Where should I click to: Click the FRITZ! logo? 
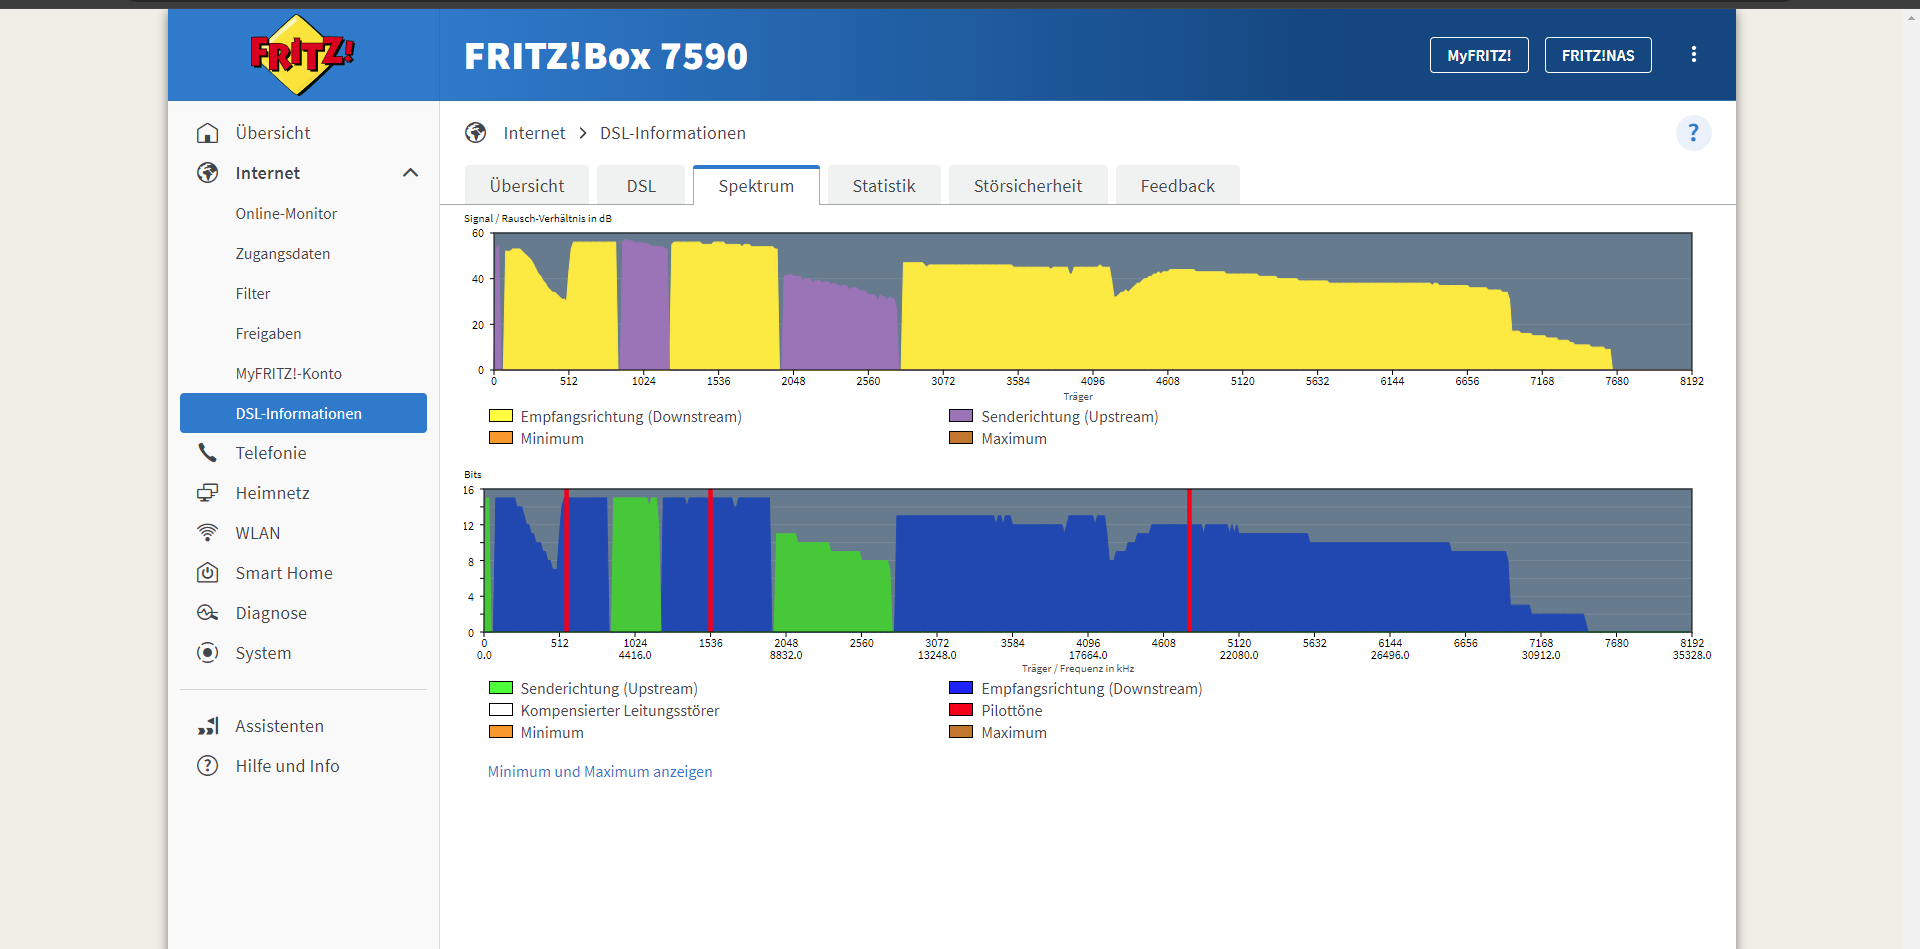(x=302, y=55)
